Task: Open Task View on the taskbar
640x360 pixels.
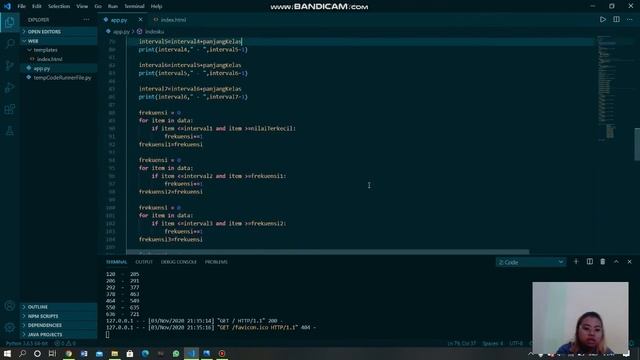Action: tap(53, 353)
